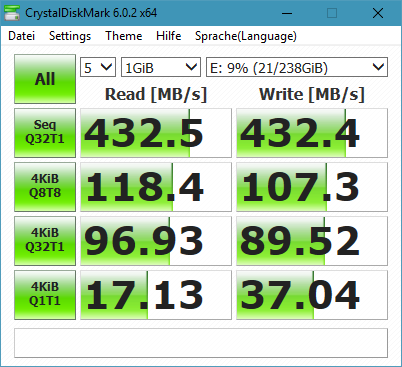Screen dimensions: 402x367
Task: Run all benchmarks with the All button
Action: click(x=45, y=79)
